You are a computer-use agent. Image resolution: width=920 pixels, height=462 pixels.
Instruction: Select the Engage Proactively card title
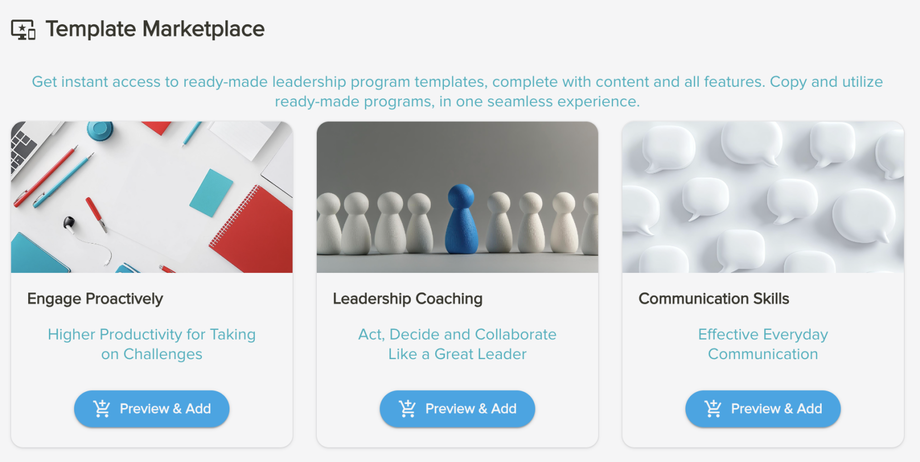95,298
